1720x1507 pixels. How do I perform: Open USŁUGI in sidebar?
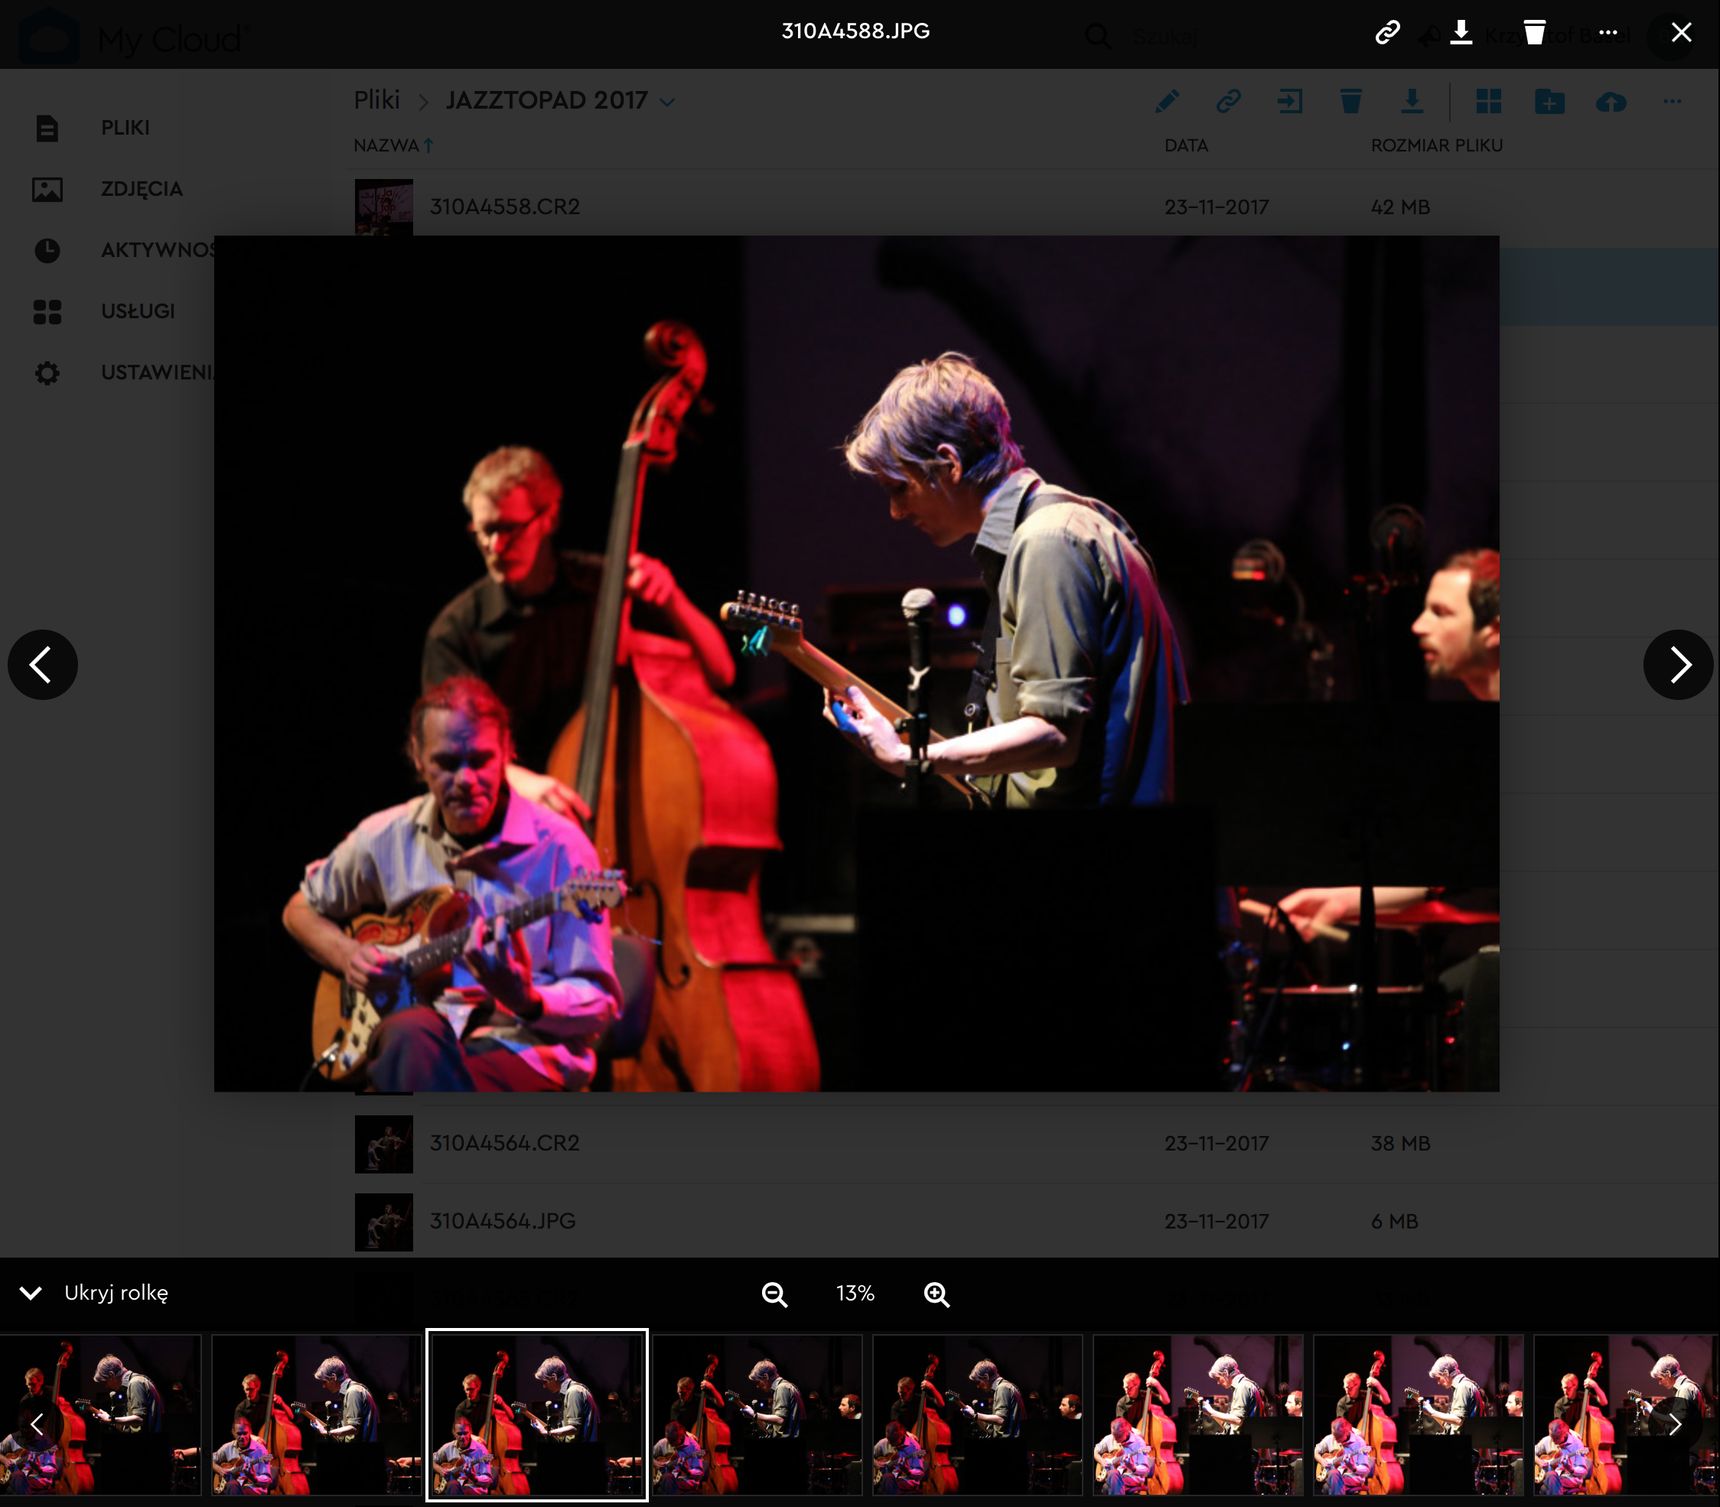(x=138, y=311)
